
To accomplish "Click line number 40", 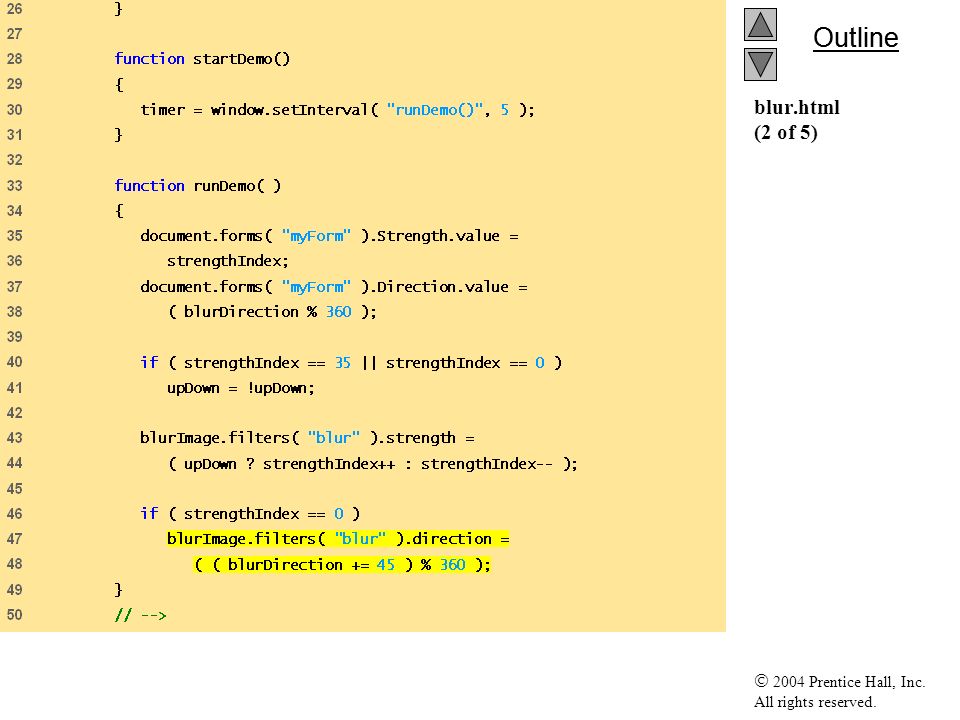I will [x=15, y=362].
